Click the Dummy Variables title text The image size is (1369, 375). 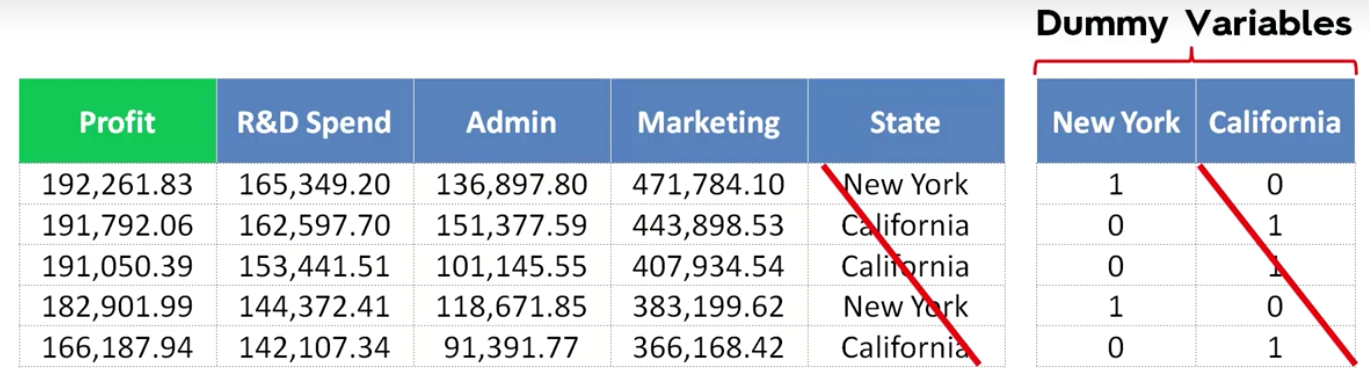[1194, 24]
